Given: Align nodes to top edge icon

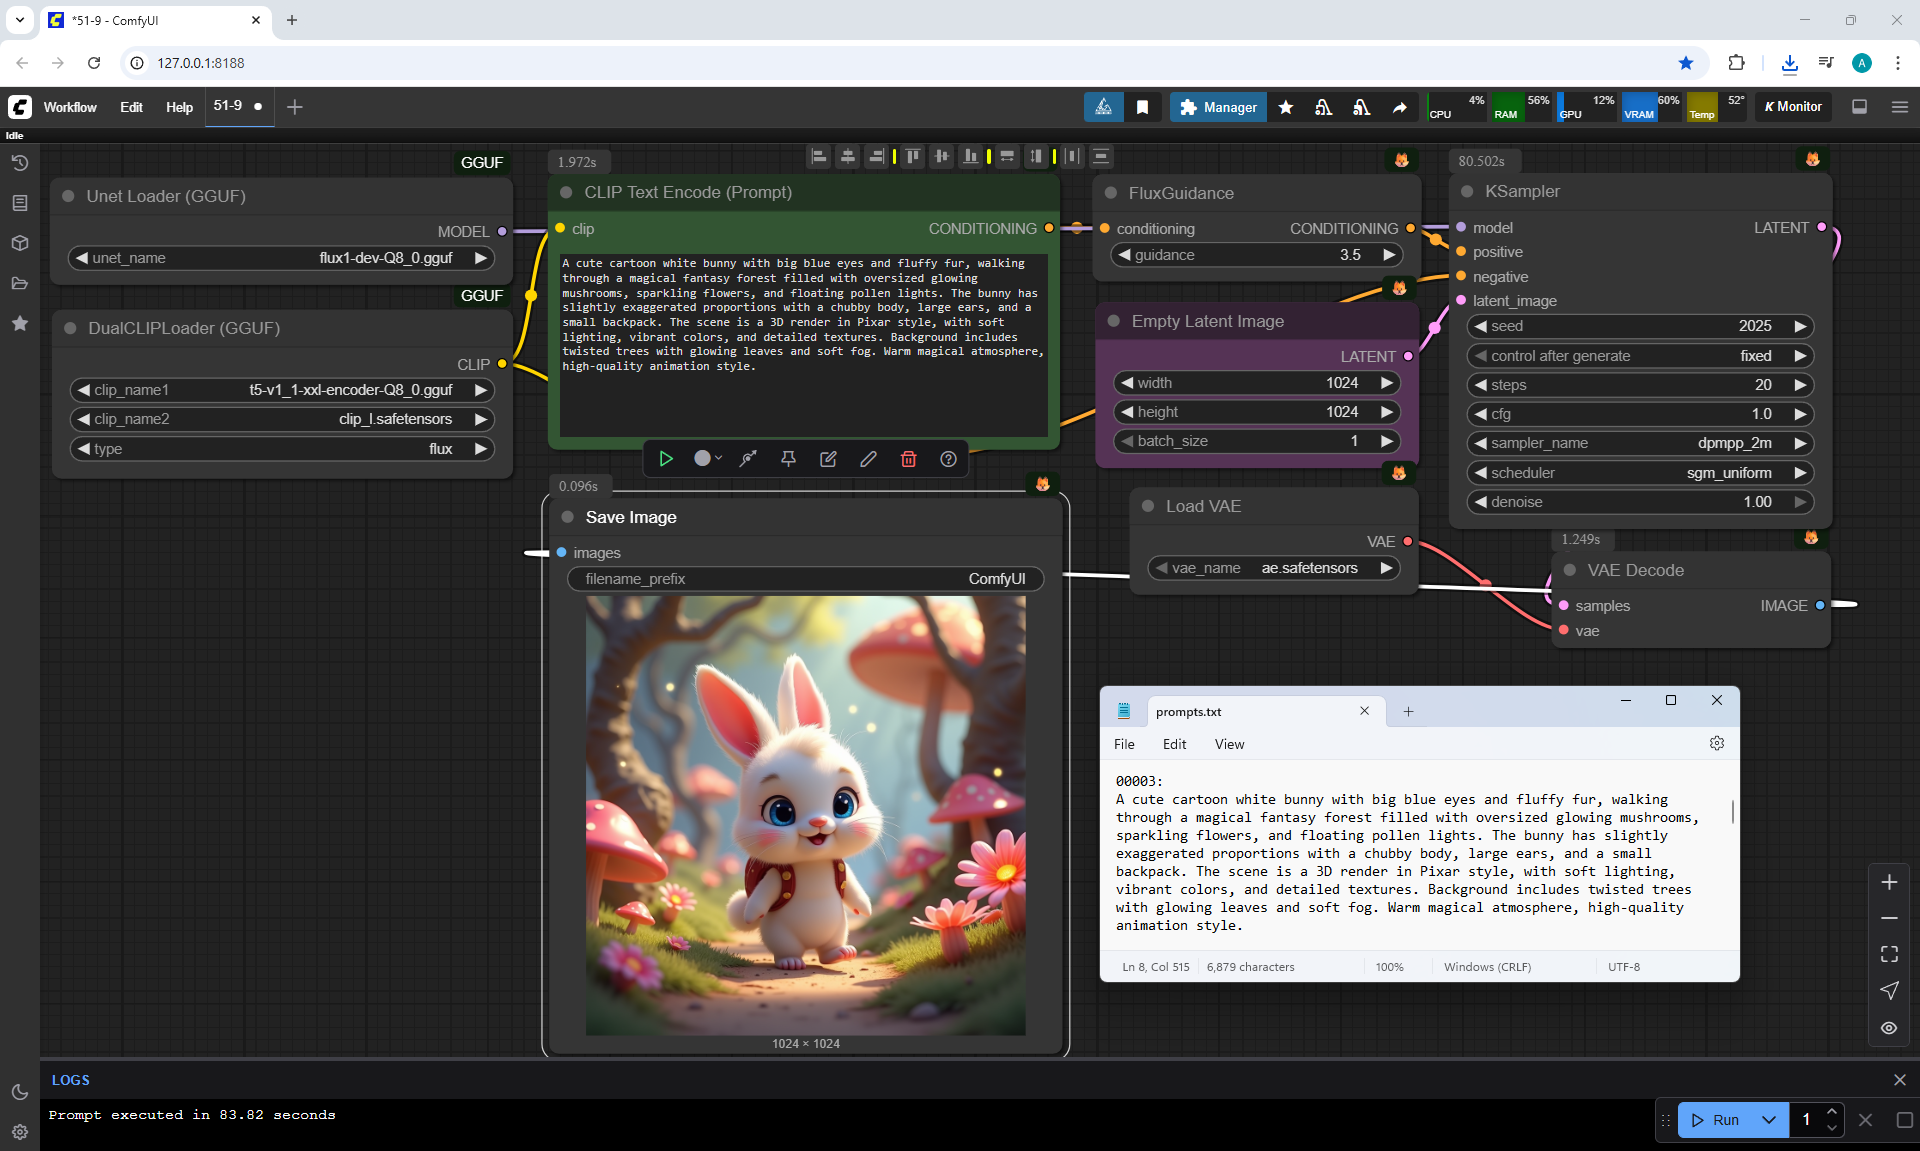Looking at the screenshot, I should (913, 156).
